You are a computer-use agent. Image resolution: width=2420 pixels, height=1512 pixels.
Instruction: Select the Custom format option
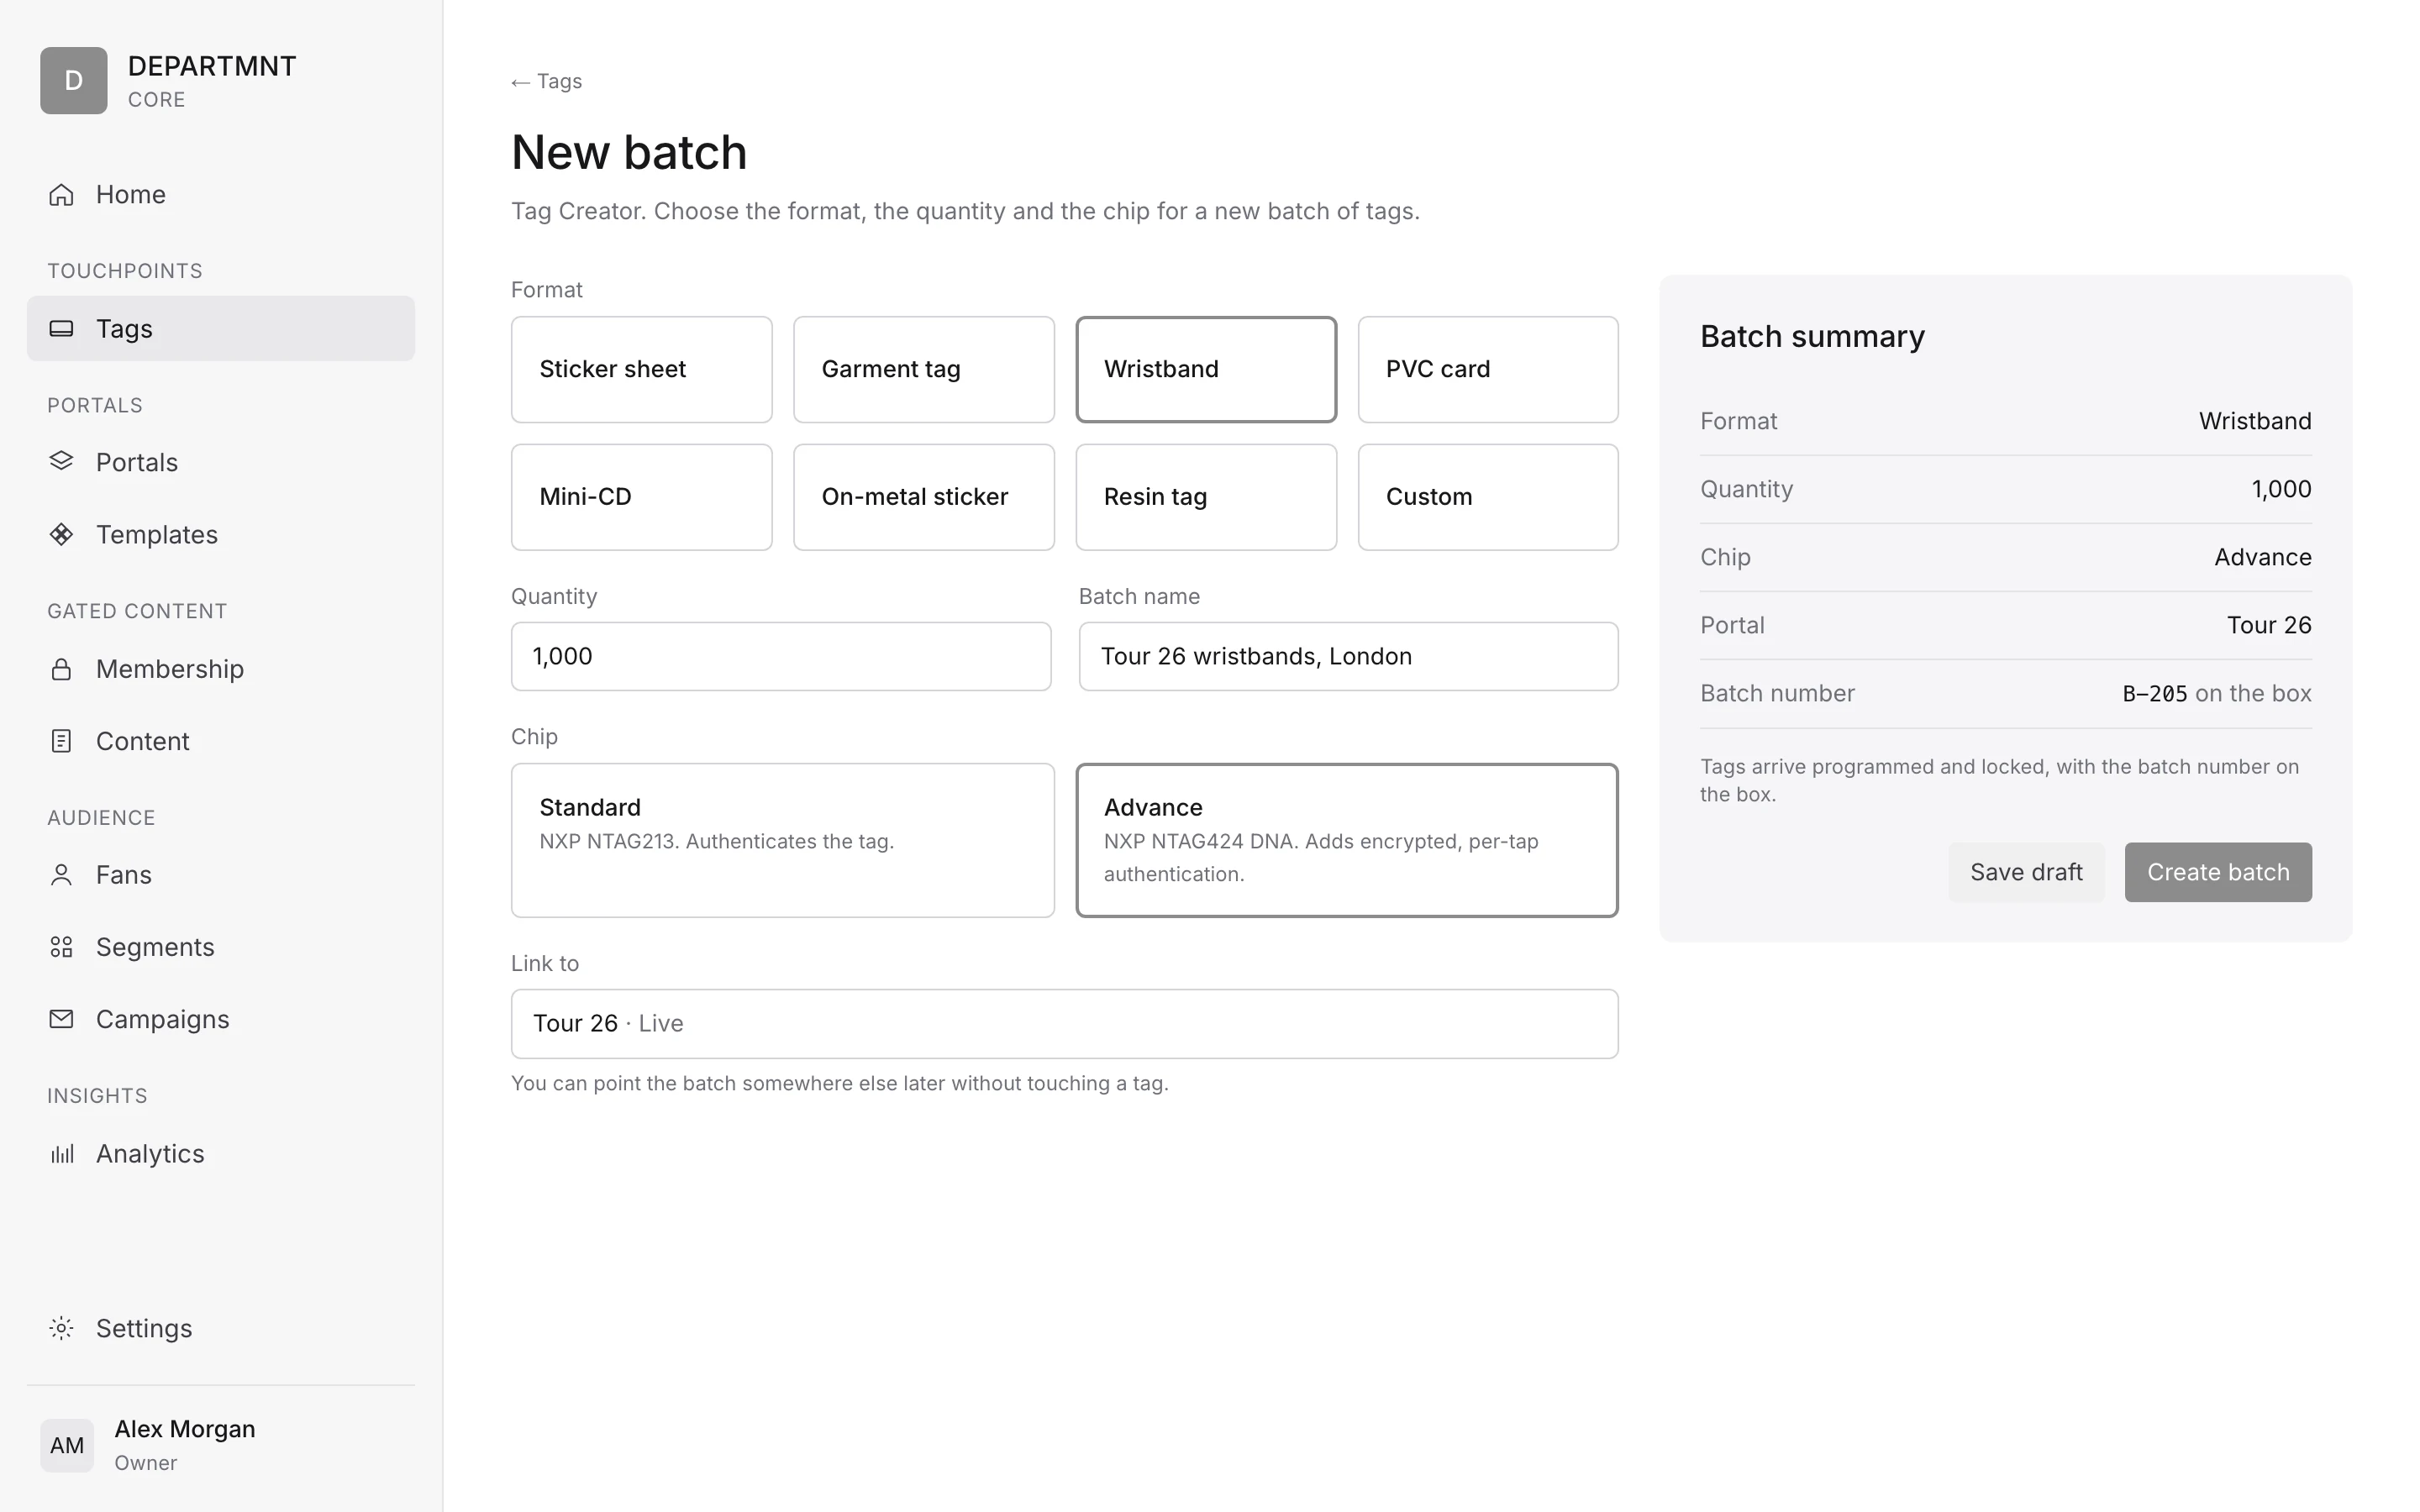coord(1488,497)
